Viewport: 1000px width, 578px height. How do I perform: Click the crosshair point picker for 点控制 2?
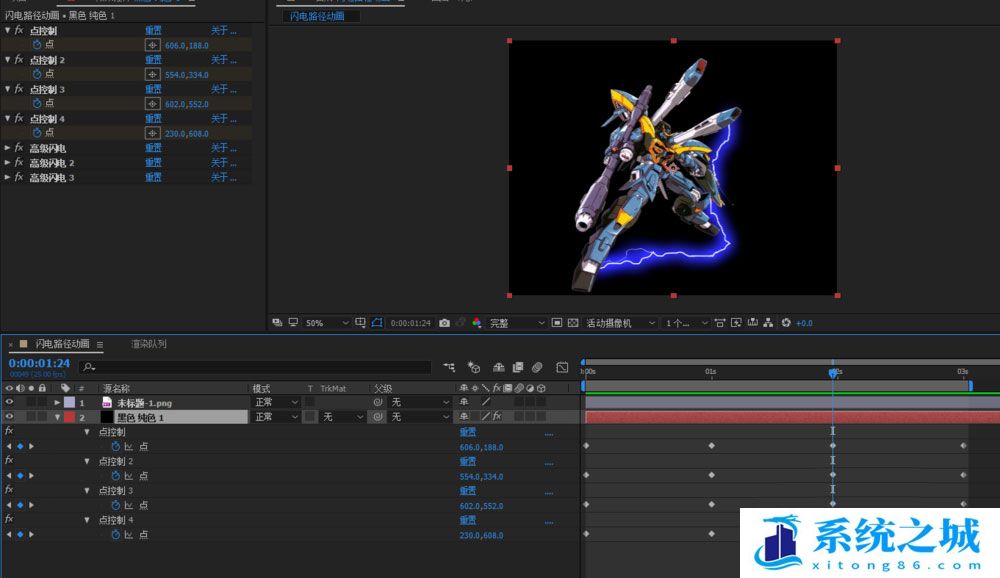[152, 74]
